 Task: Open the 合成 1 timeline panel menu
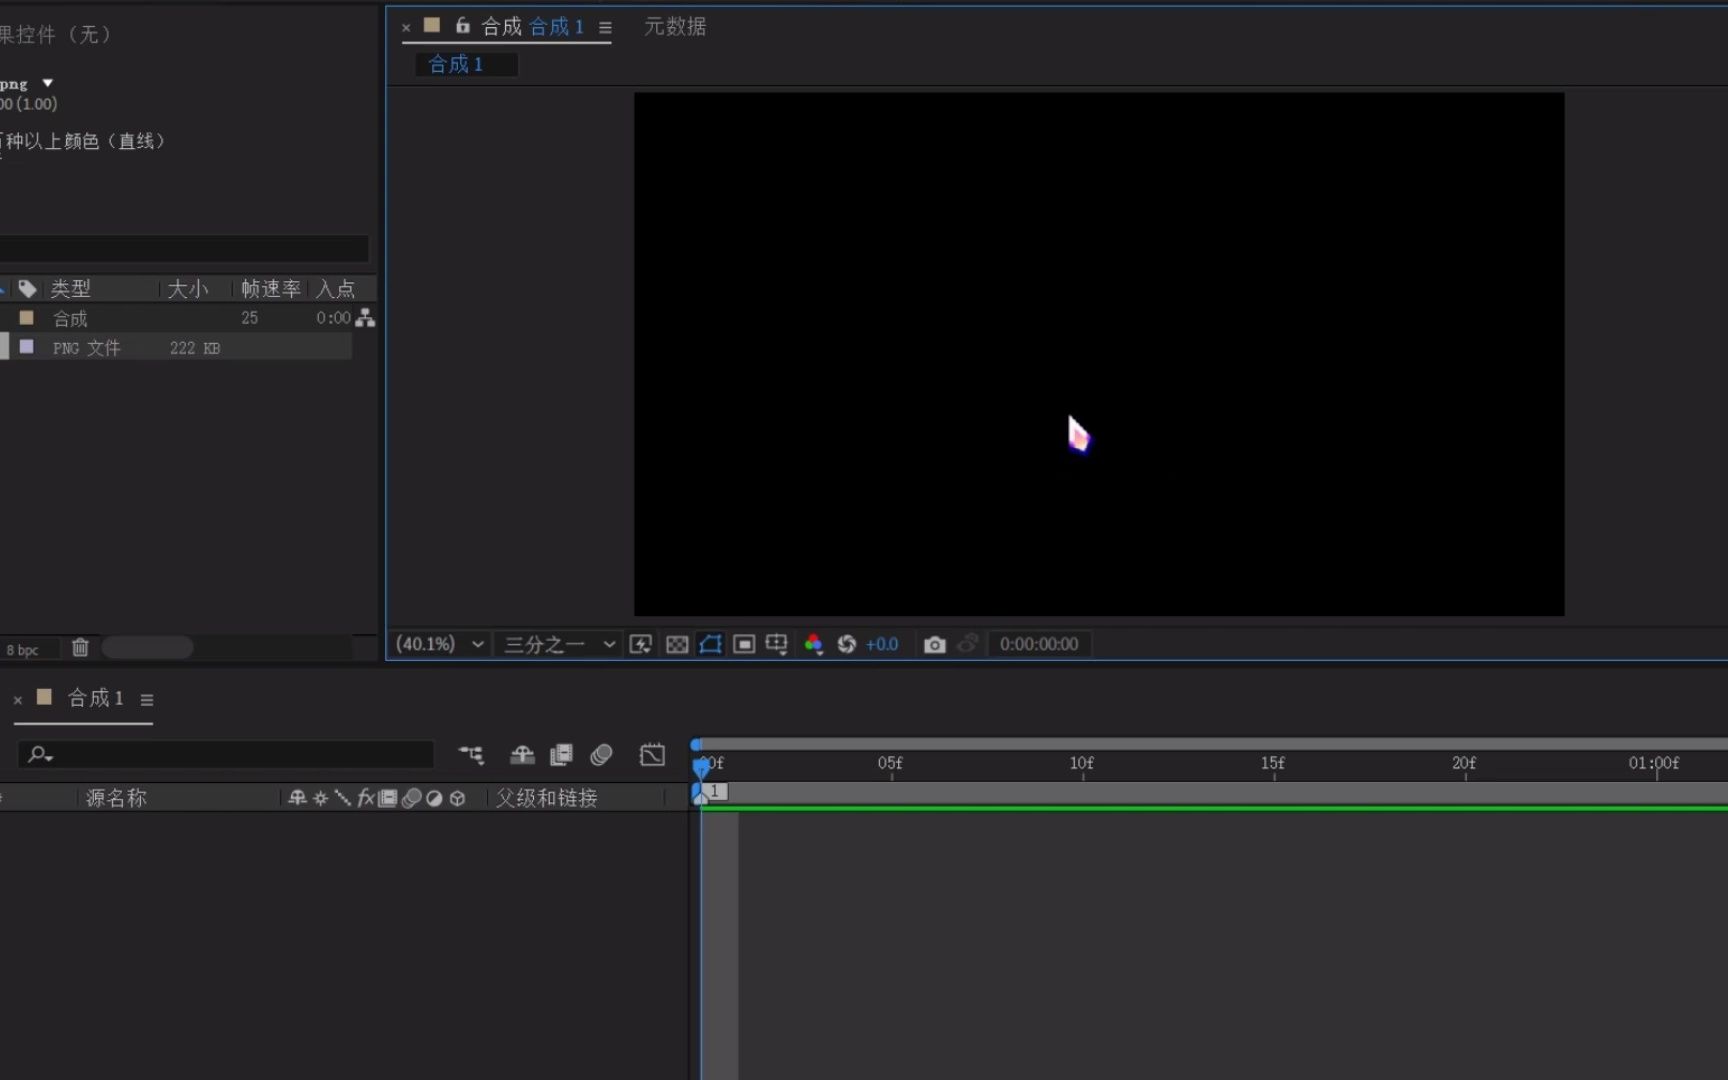(x=147, y=700)
